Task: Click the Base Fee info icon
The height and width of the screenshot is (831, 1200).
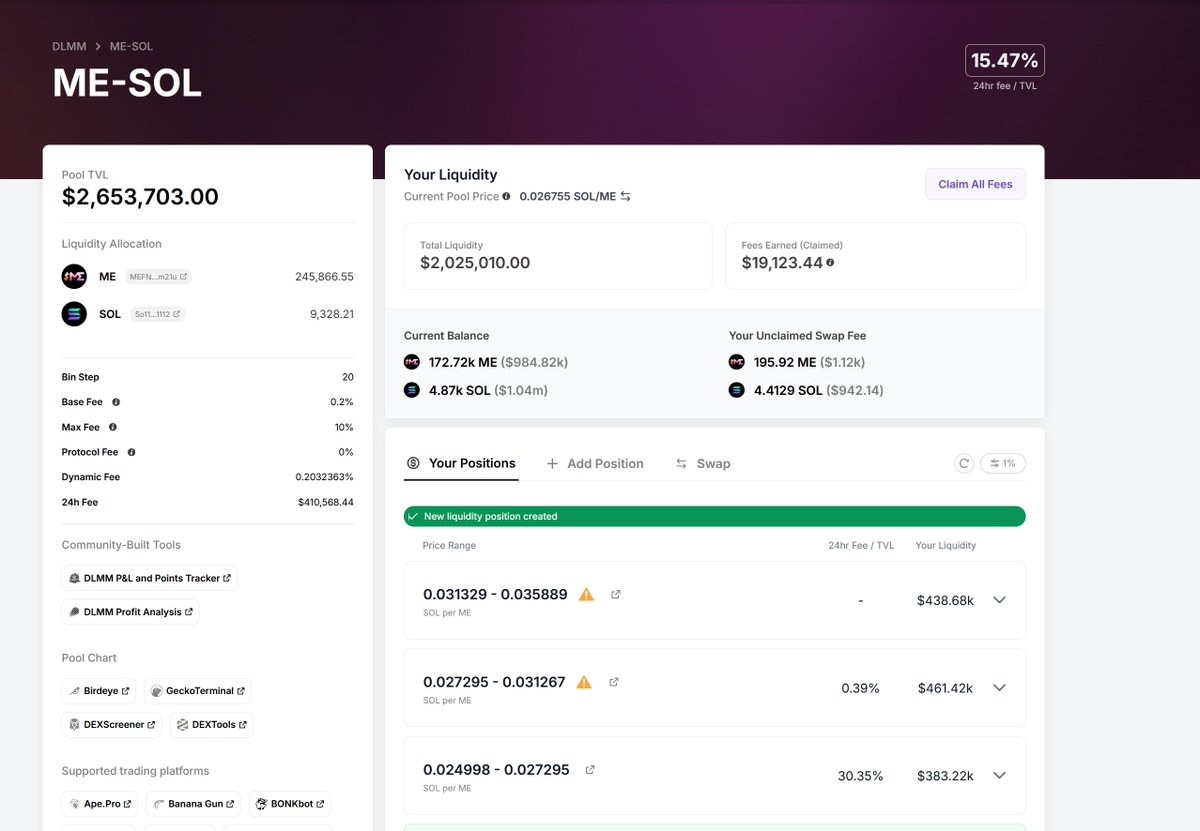Action: pos(116,402)
